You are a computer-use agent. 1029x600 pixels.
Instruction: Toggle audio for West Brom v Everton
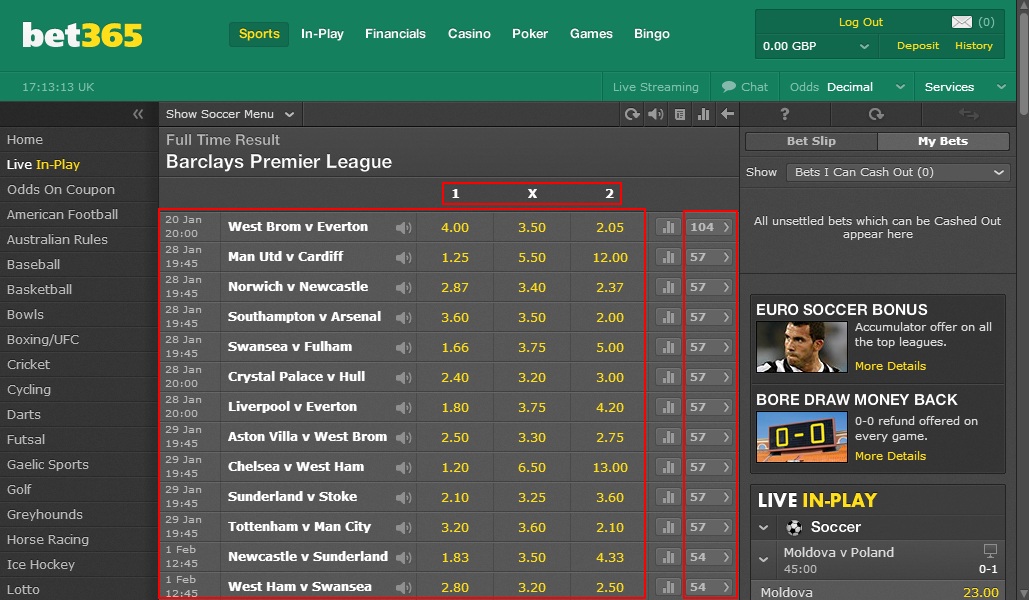[404, 228]
